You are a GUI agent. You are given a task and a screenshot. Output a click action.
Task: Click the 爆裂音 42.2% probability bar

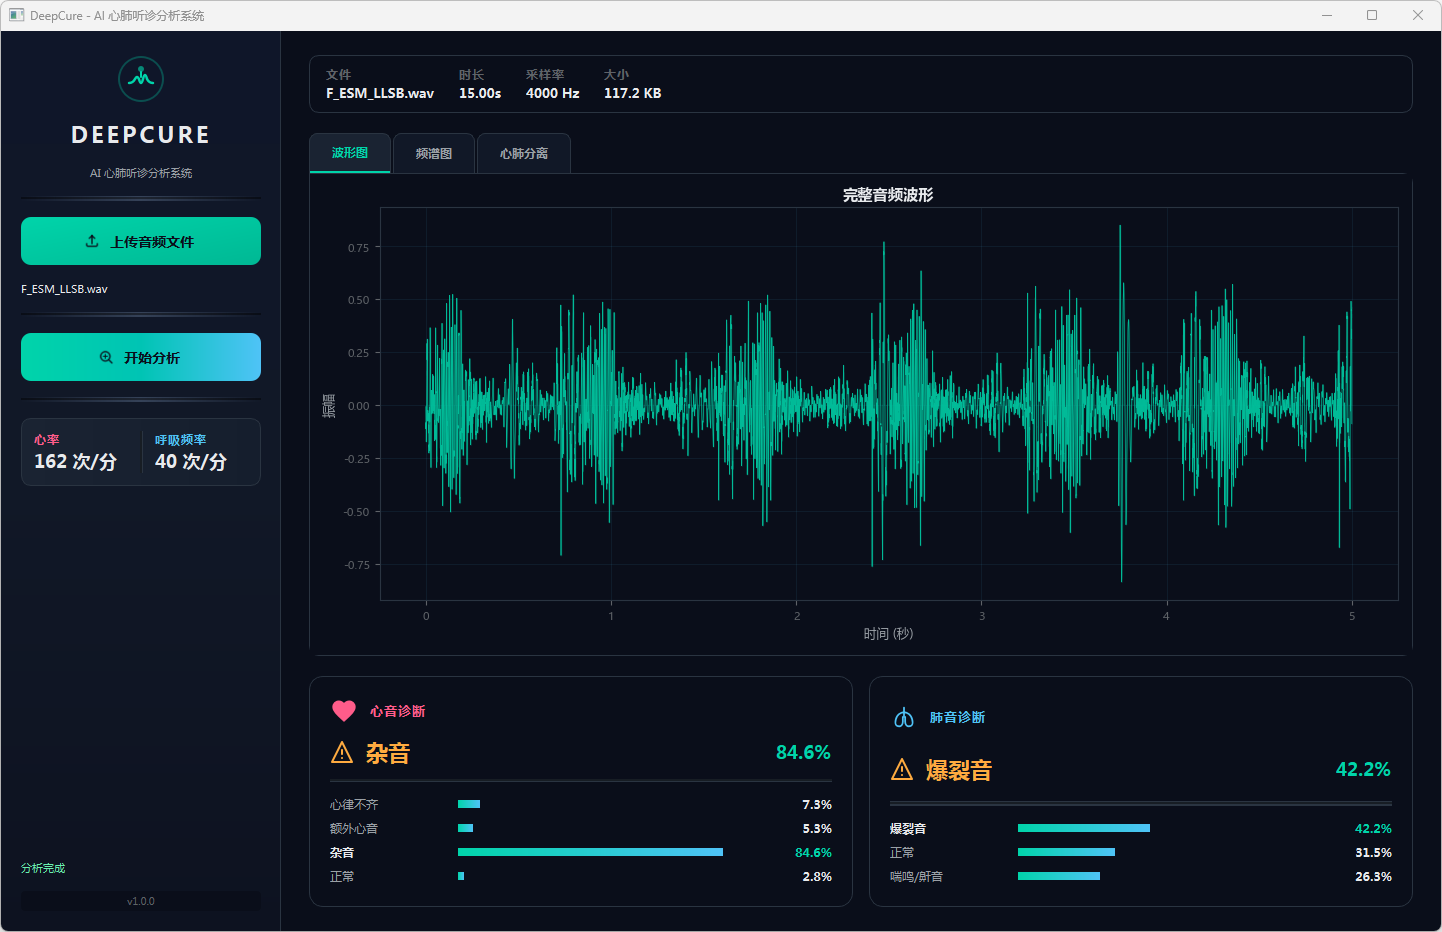click(1083, 829)
